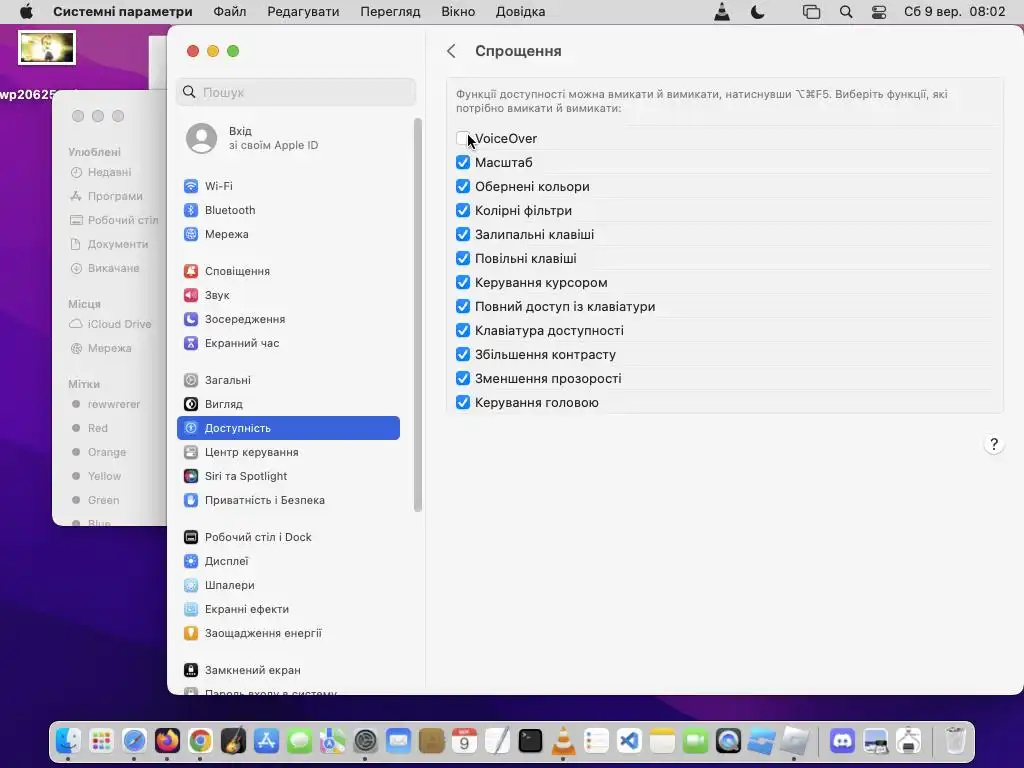Image resolution: width=1024 pixels, height=768 pixels.
Task: Enable the VoiceOver checkbox
Action: point(462,138)
